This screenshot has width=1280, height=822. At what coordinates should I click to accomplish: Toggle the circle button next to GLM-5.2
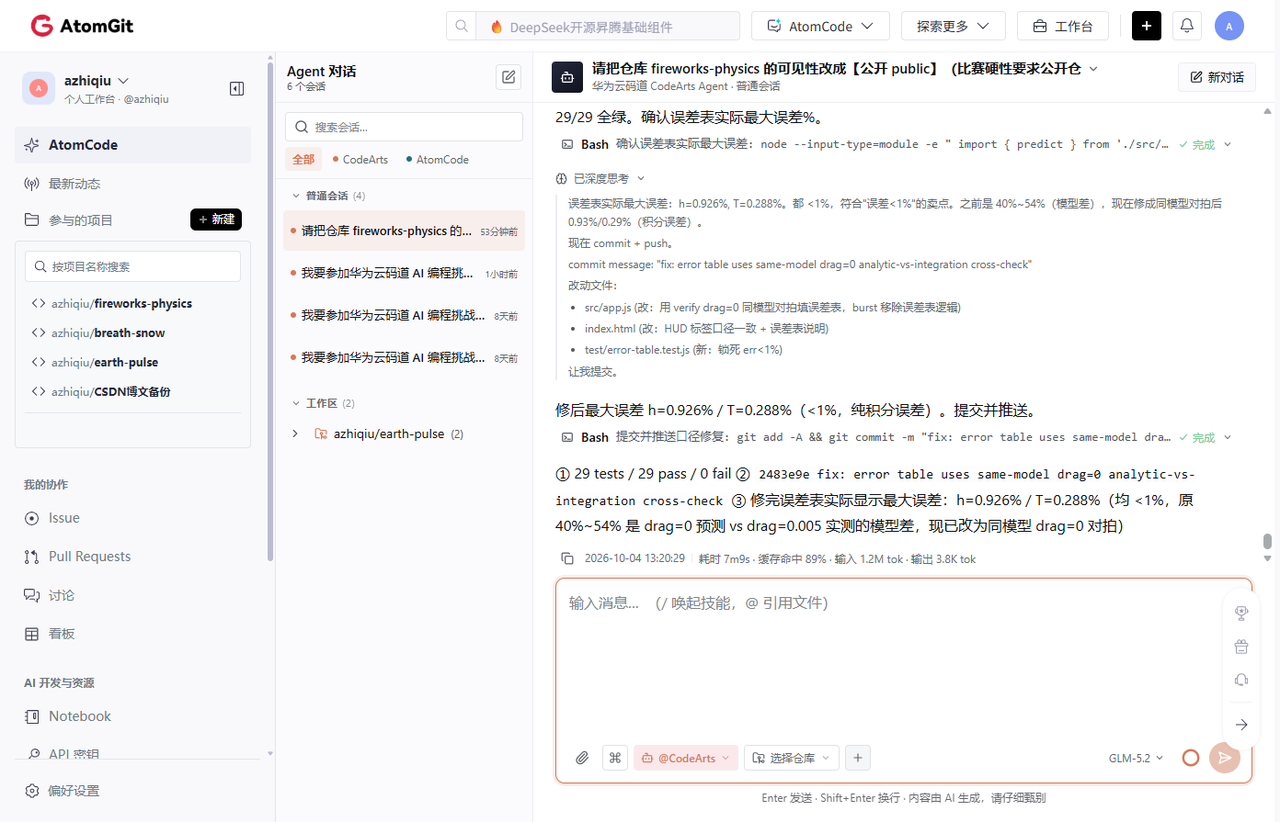pos(1190,758)
